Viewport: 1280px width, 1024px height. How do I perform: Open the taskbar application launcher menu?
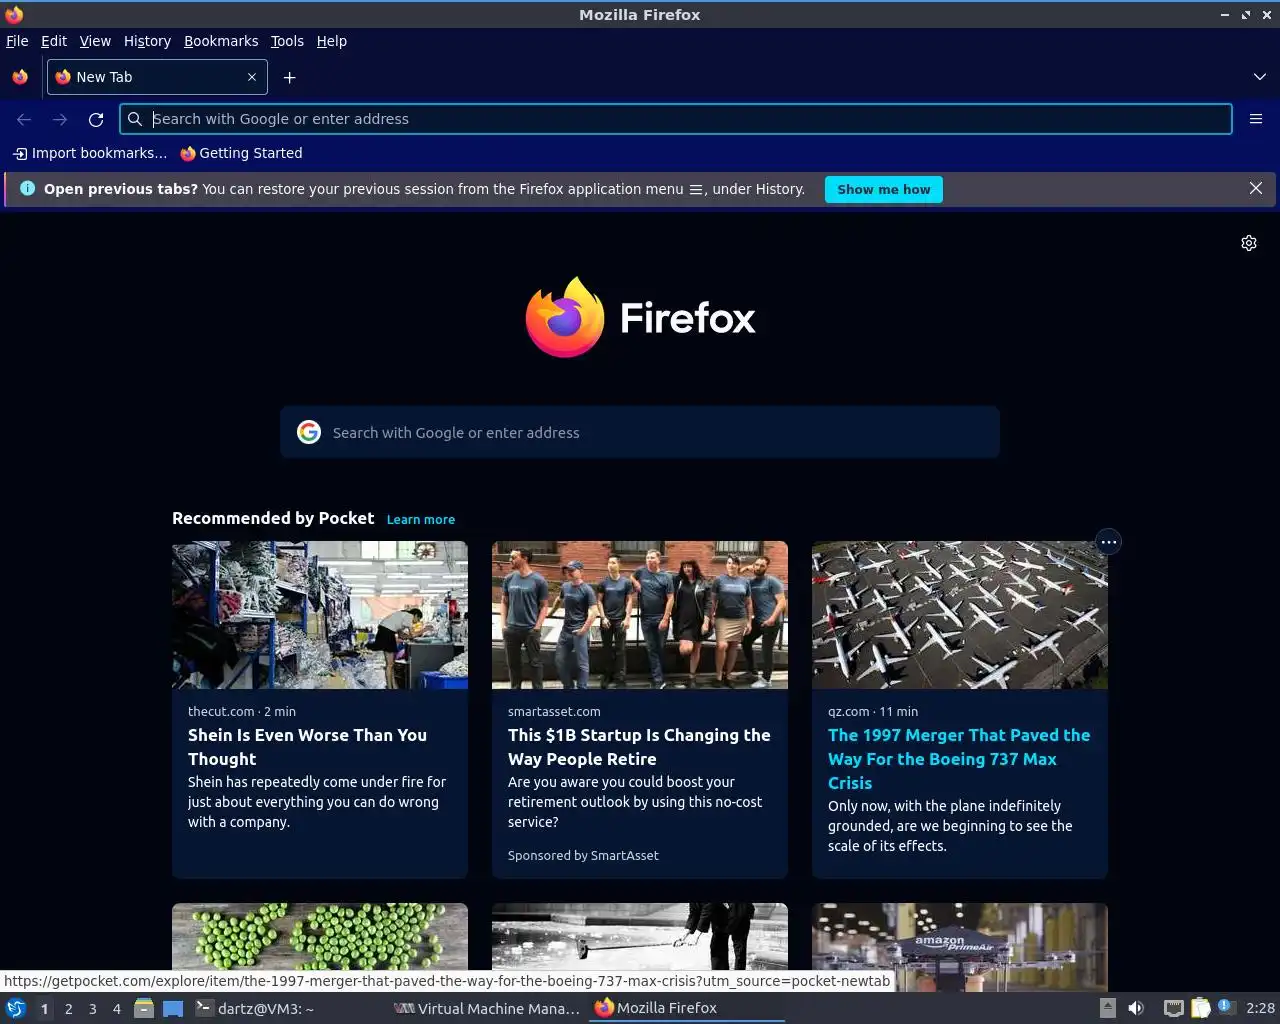[16, 1008]
